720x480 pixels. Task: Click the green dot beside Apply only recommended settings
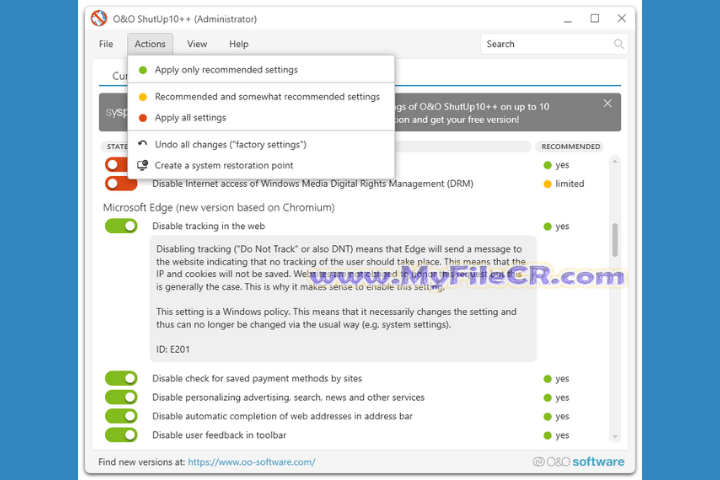coord(143,70)
